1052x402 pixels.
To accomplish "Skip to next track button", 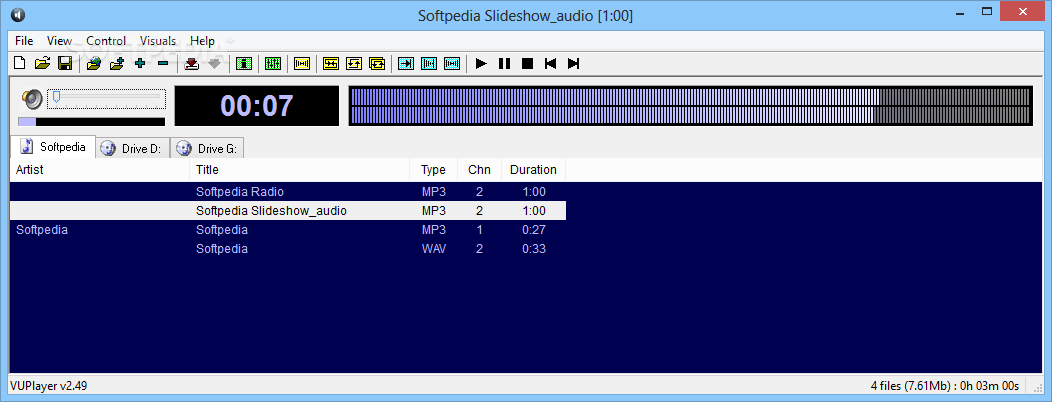I will click(573, 64).
